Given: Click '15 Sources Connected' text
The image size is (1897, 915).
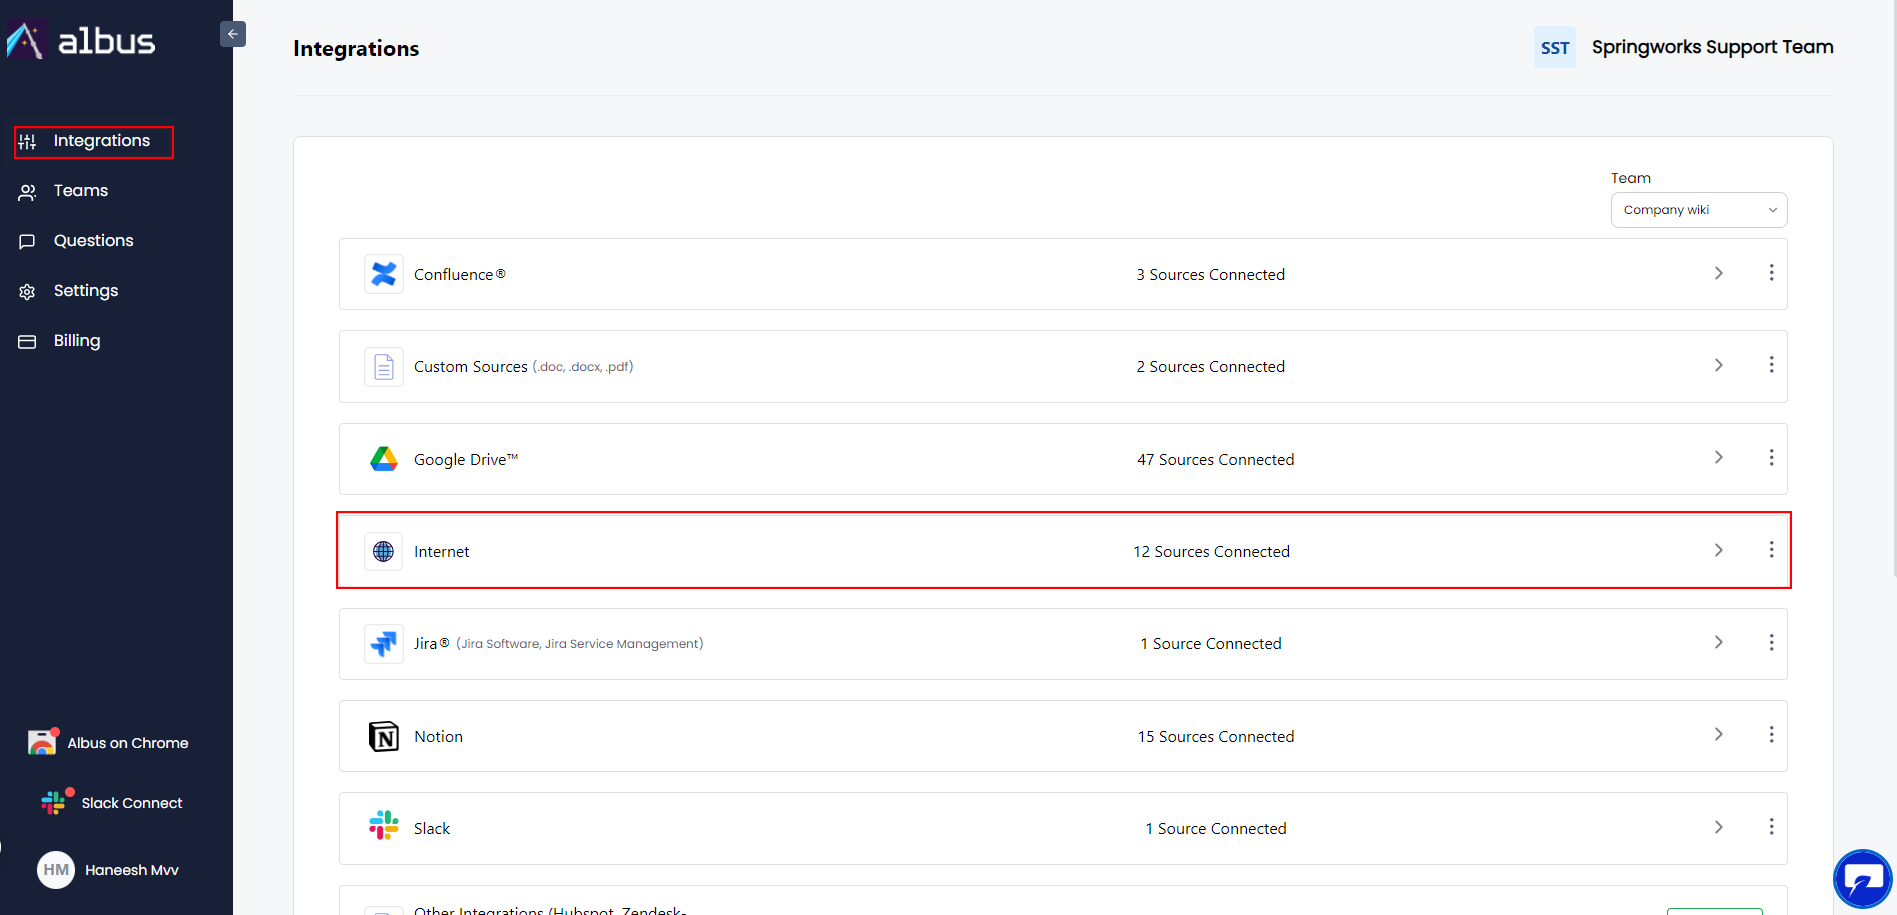Looking at the screenshot, I should pos(1216,737).
